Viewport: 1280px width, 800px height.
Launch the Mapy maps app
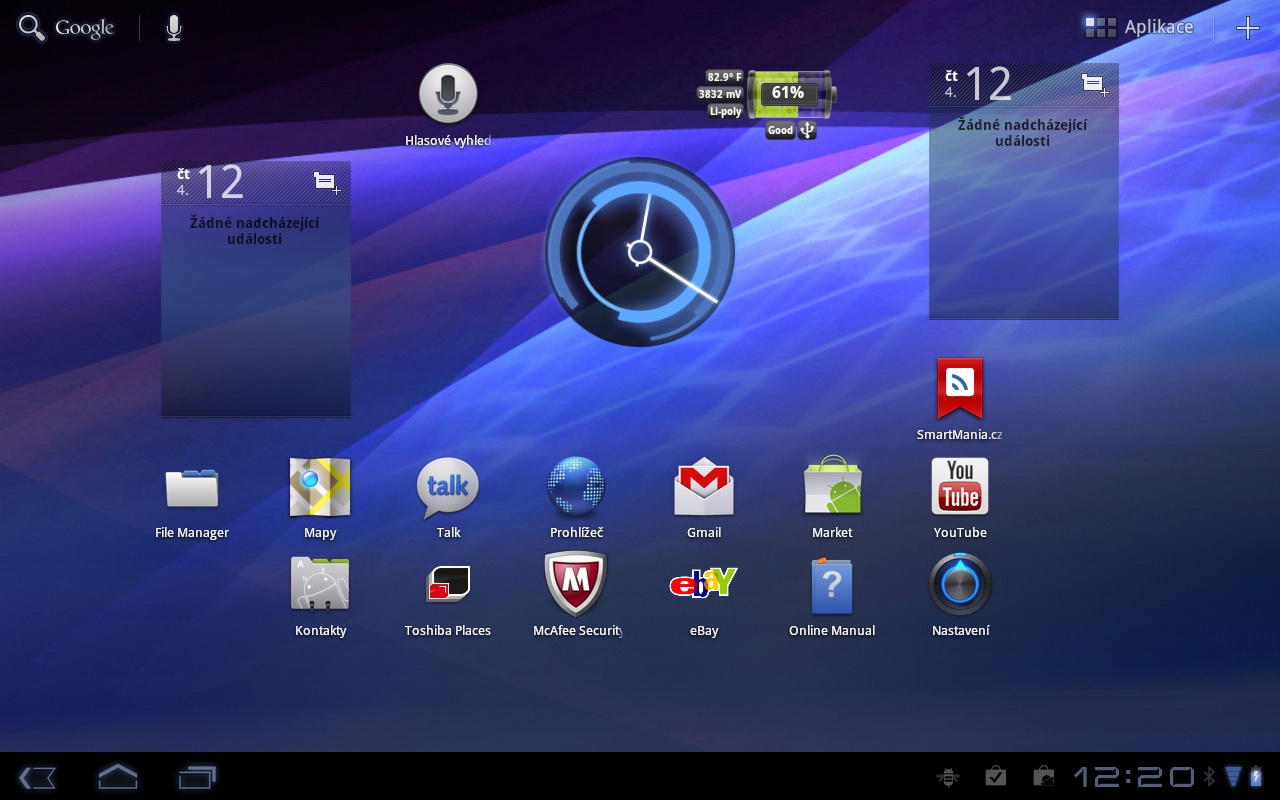(320, 499)
